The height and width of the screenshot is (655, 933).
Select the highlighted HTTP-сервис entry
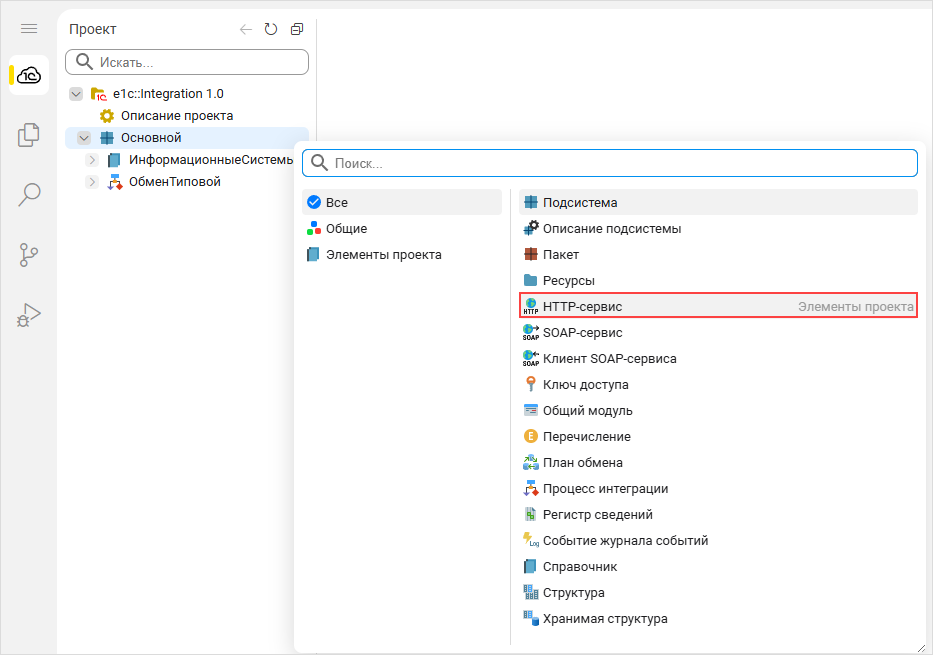(x=580, y=306)
